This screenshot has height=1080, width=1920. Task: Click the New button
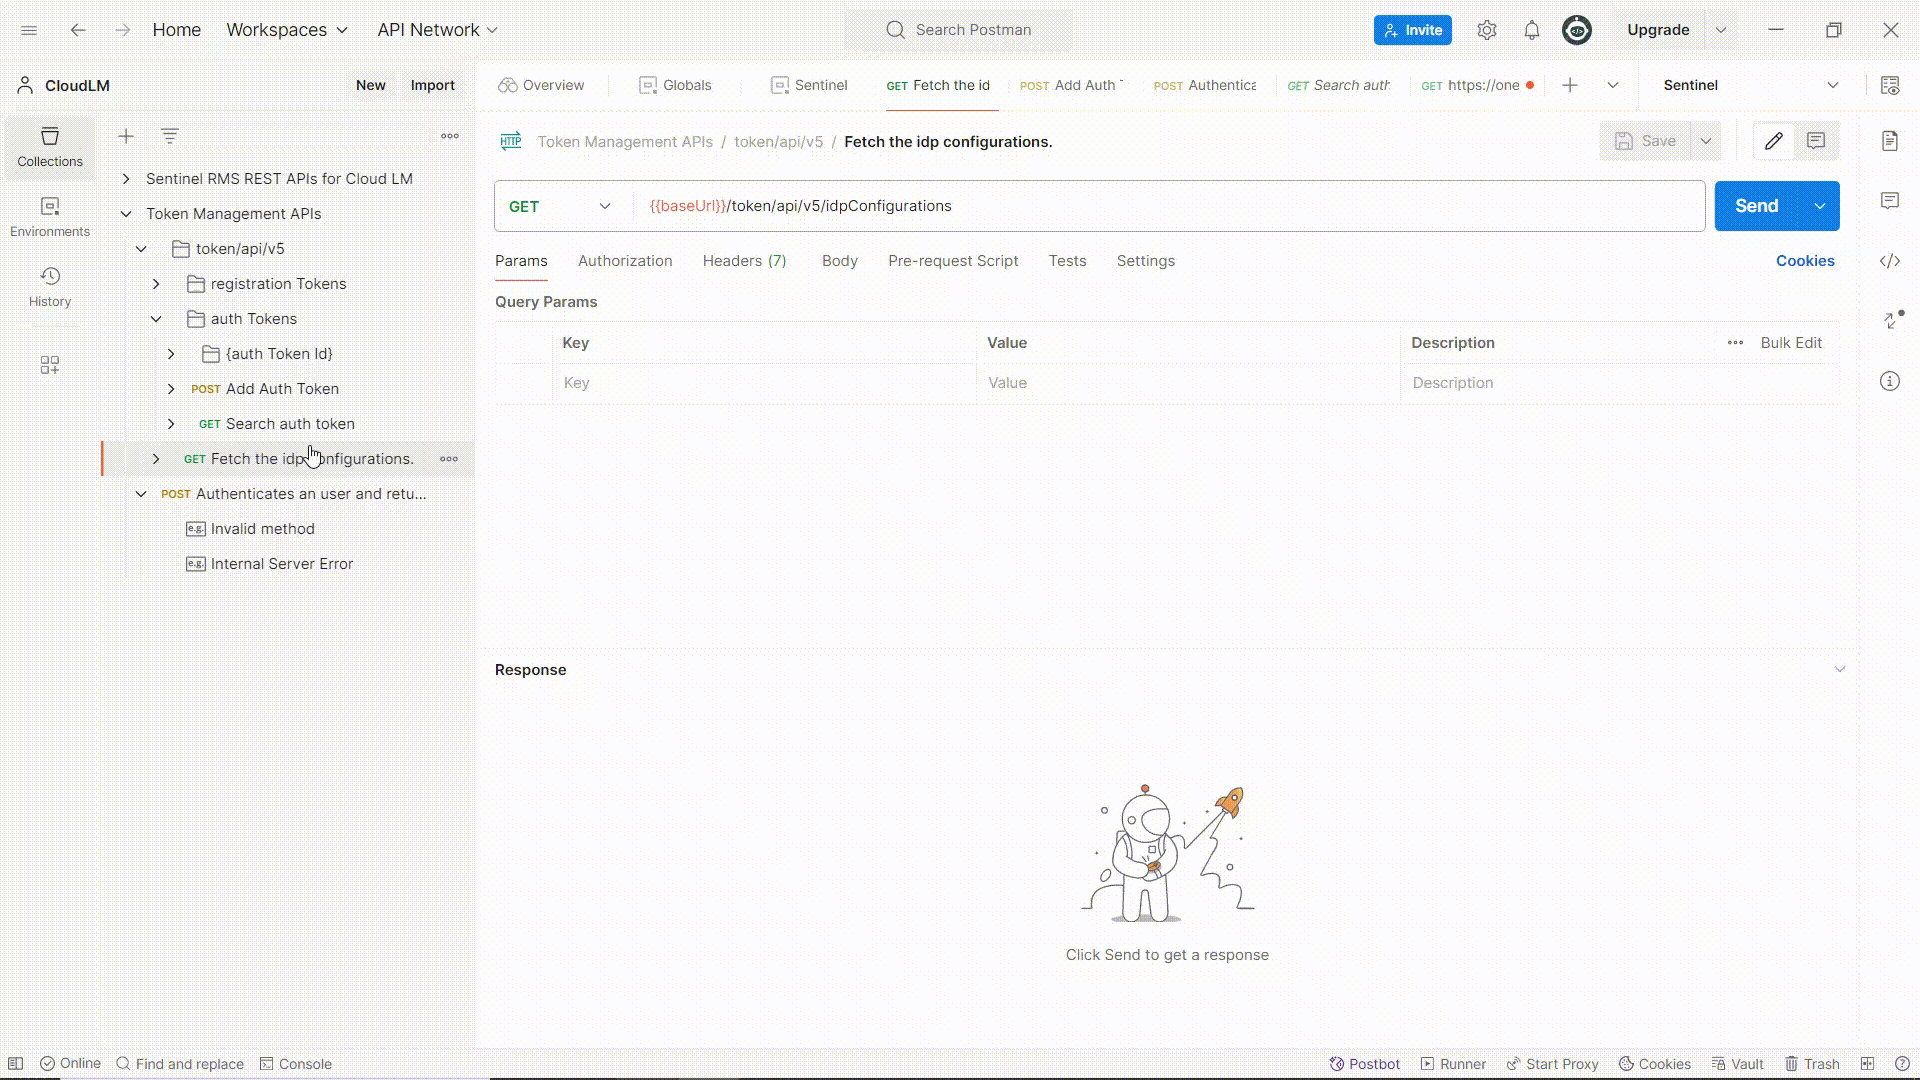tap(371, 85)
